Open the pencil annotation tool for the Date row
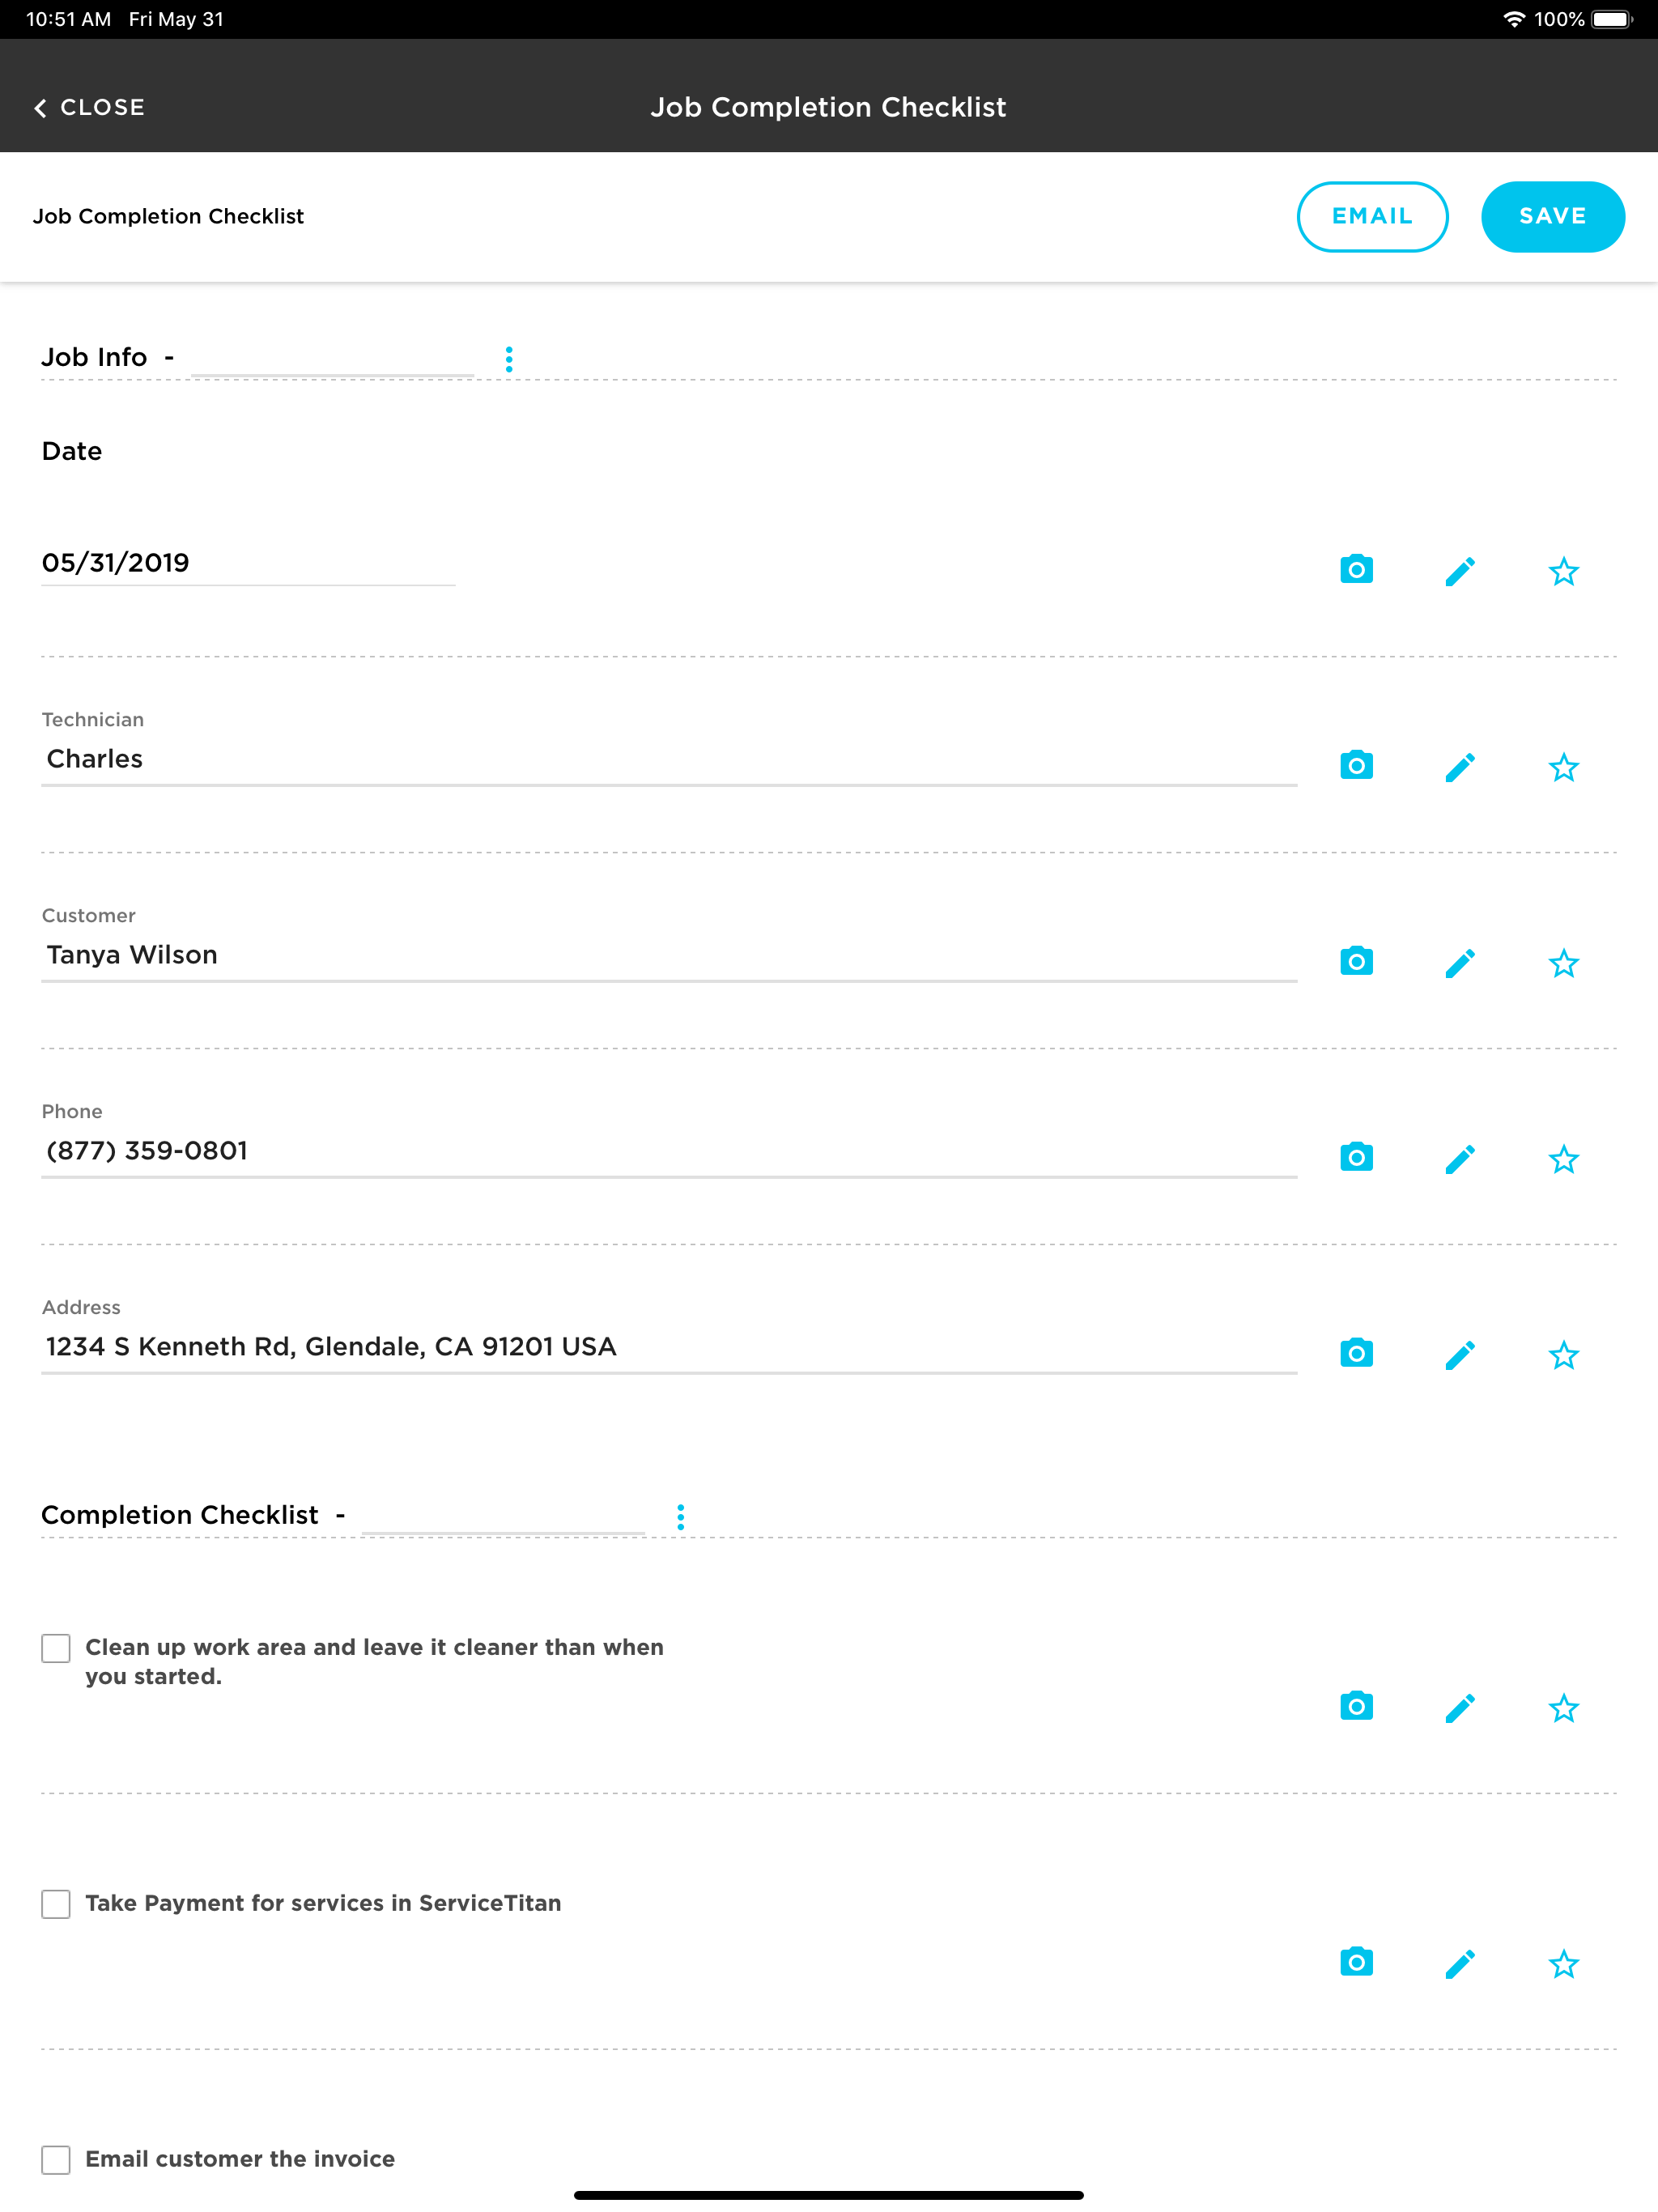The image size is (1658, 2212). [x=1460, y=569]
